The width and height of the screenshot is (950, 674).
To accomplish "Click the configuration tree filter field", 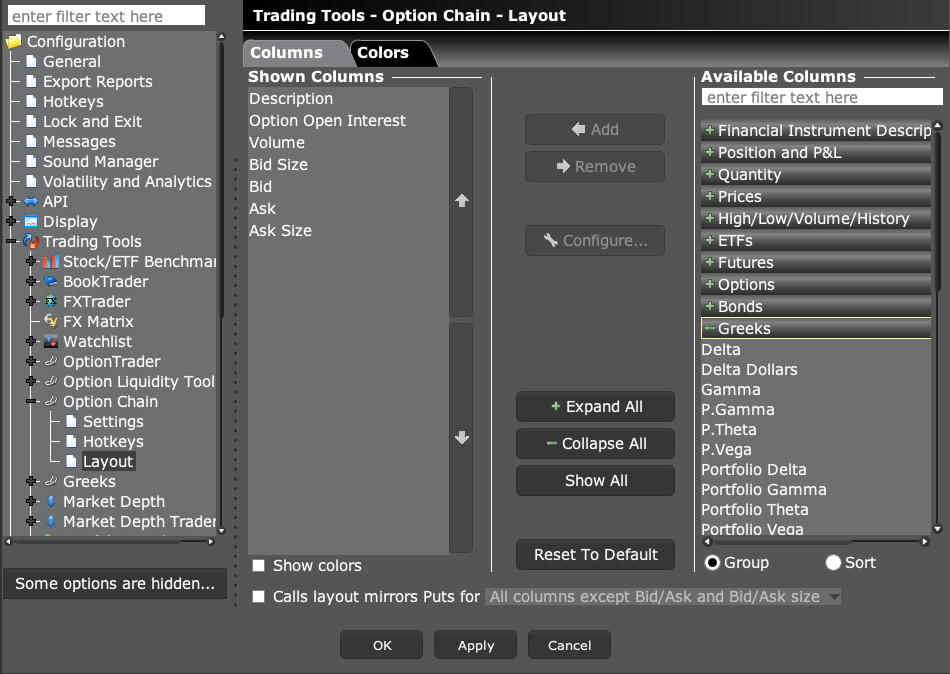I will (x=106, y=16).
